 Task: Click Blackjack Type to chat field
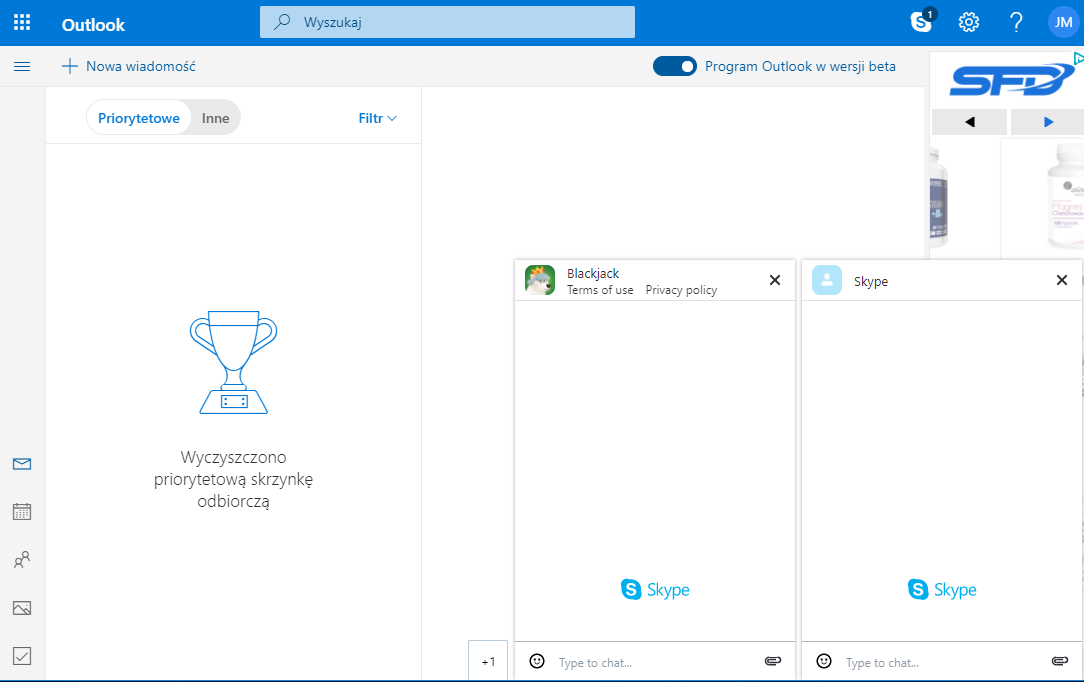pyautogui.click(x=653, y=663)
